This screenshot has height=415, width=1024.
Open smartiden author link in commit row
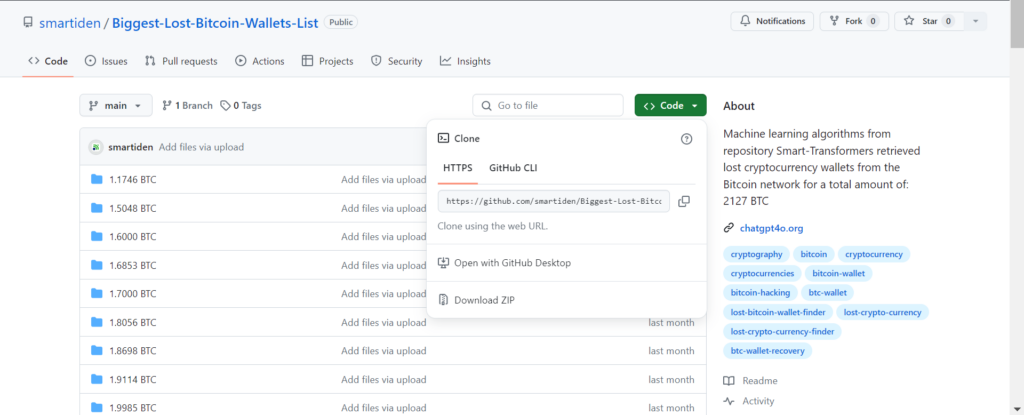tap(131, 147)
